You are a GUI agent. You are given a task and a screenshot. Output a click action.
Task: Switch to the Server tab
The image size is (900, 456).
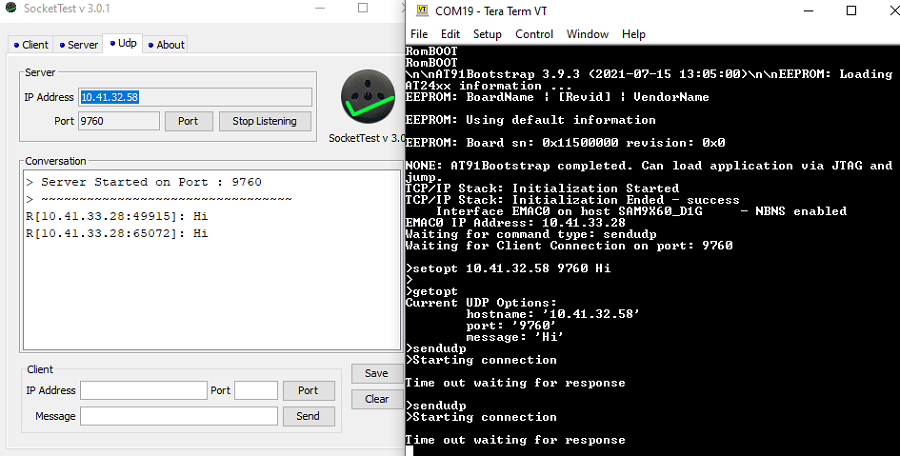[x=78, y=45]
